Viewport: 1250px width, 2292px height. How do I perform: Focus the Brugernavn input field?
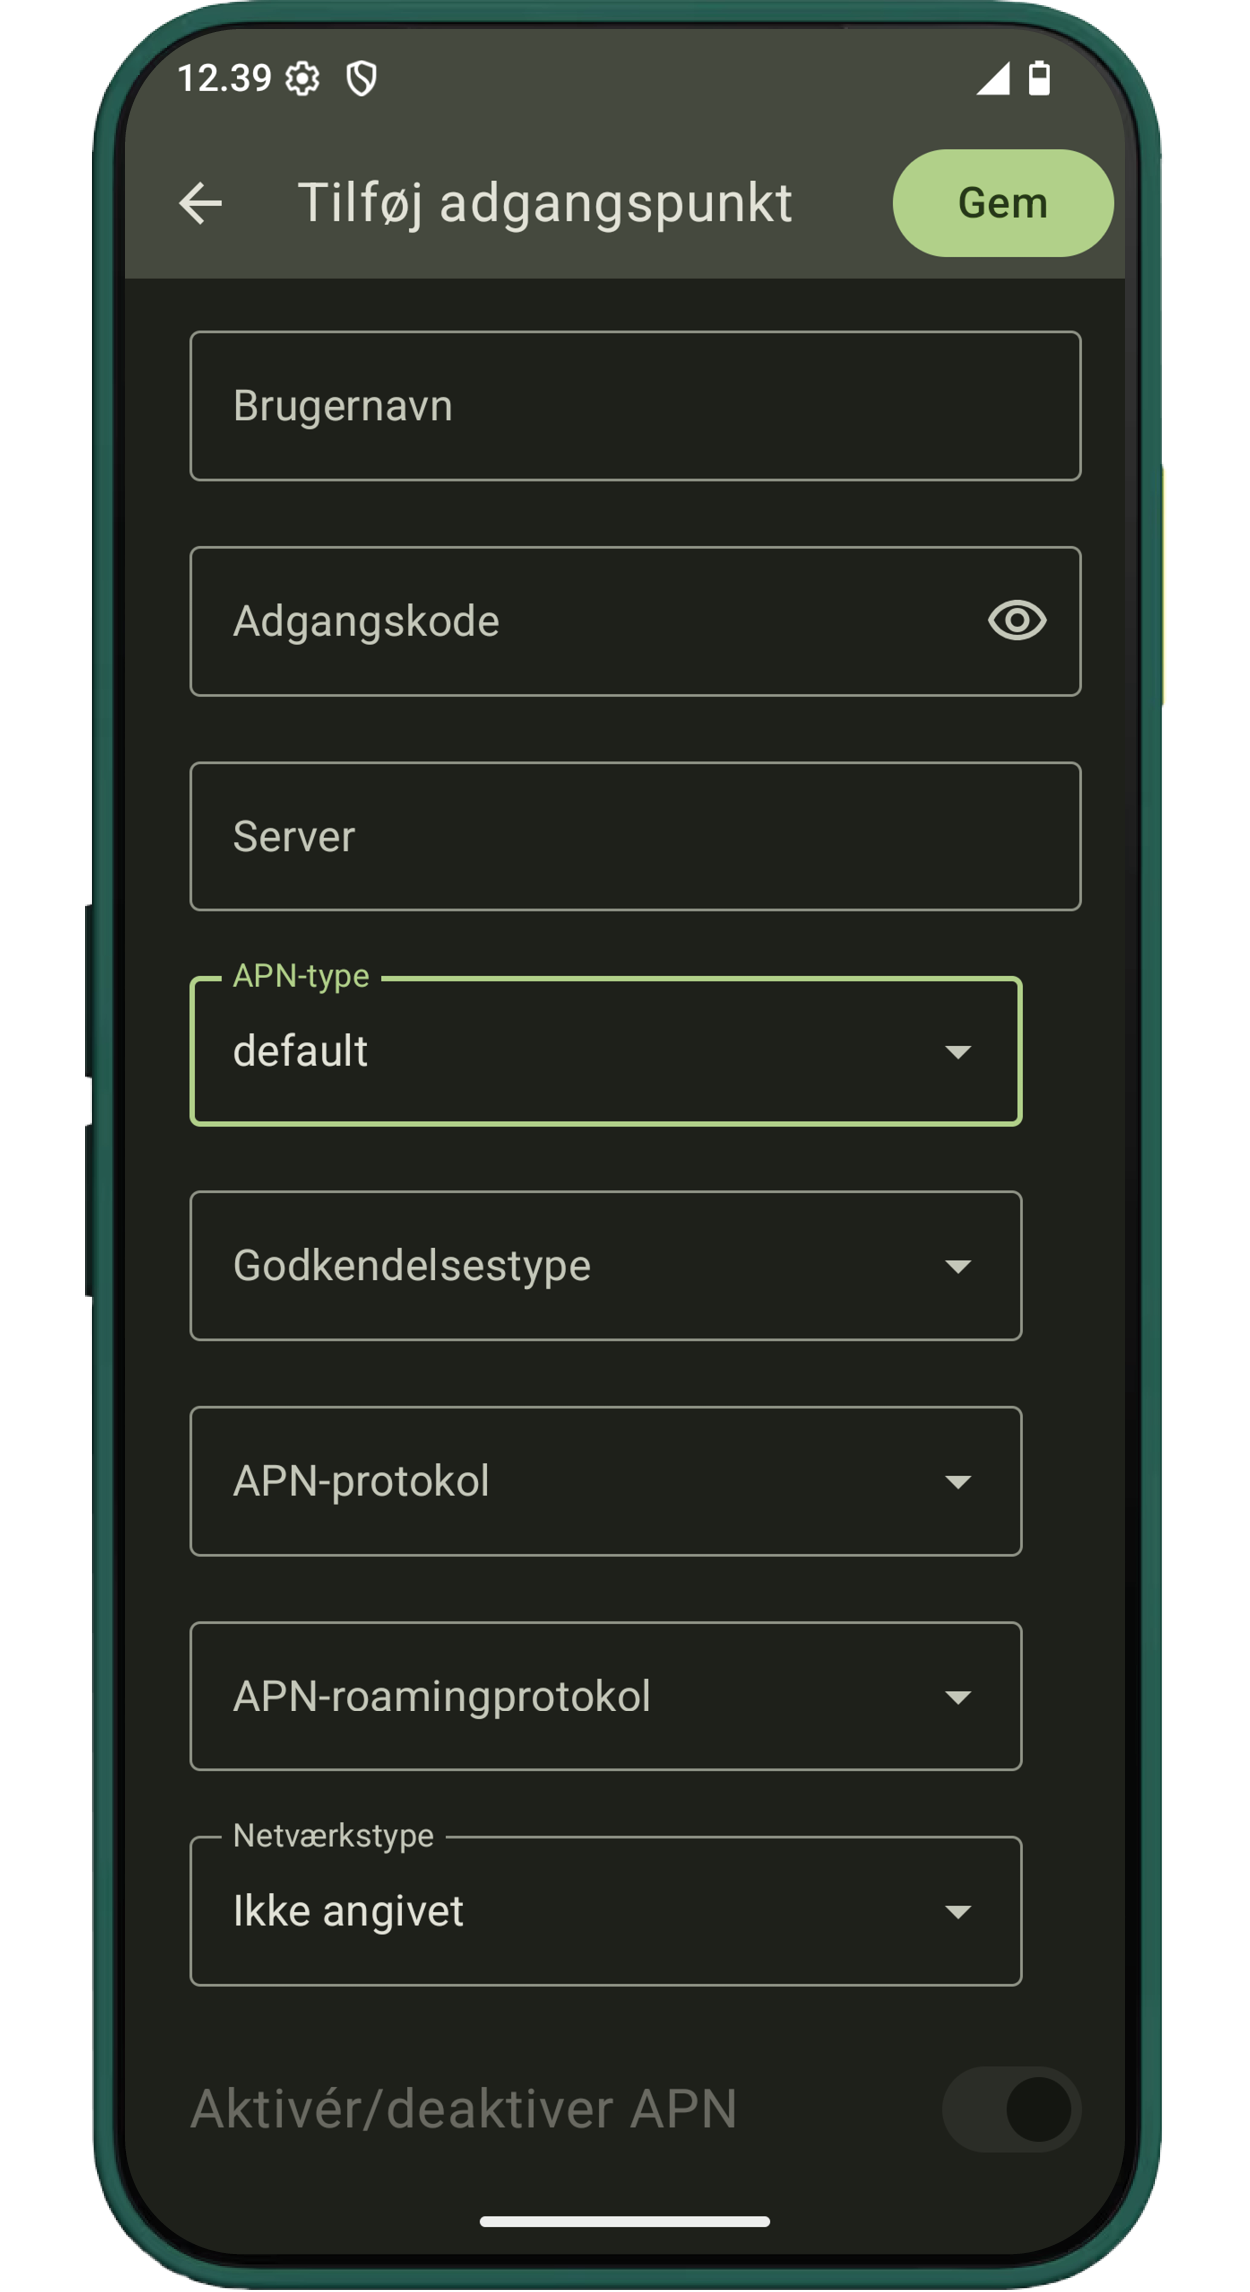click(636, 406)
